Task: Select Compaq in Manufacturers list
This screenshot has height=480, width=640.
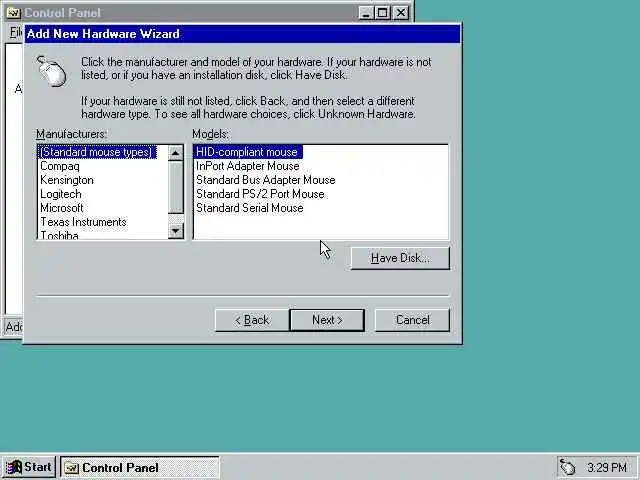Action: 60,166
